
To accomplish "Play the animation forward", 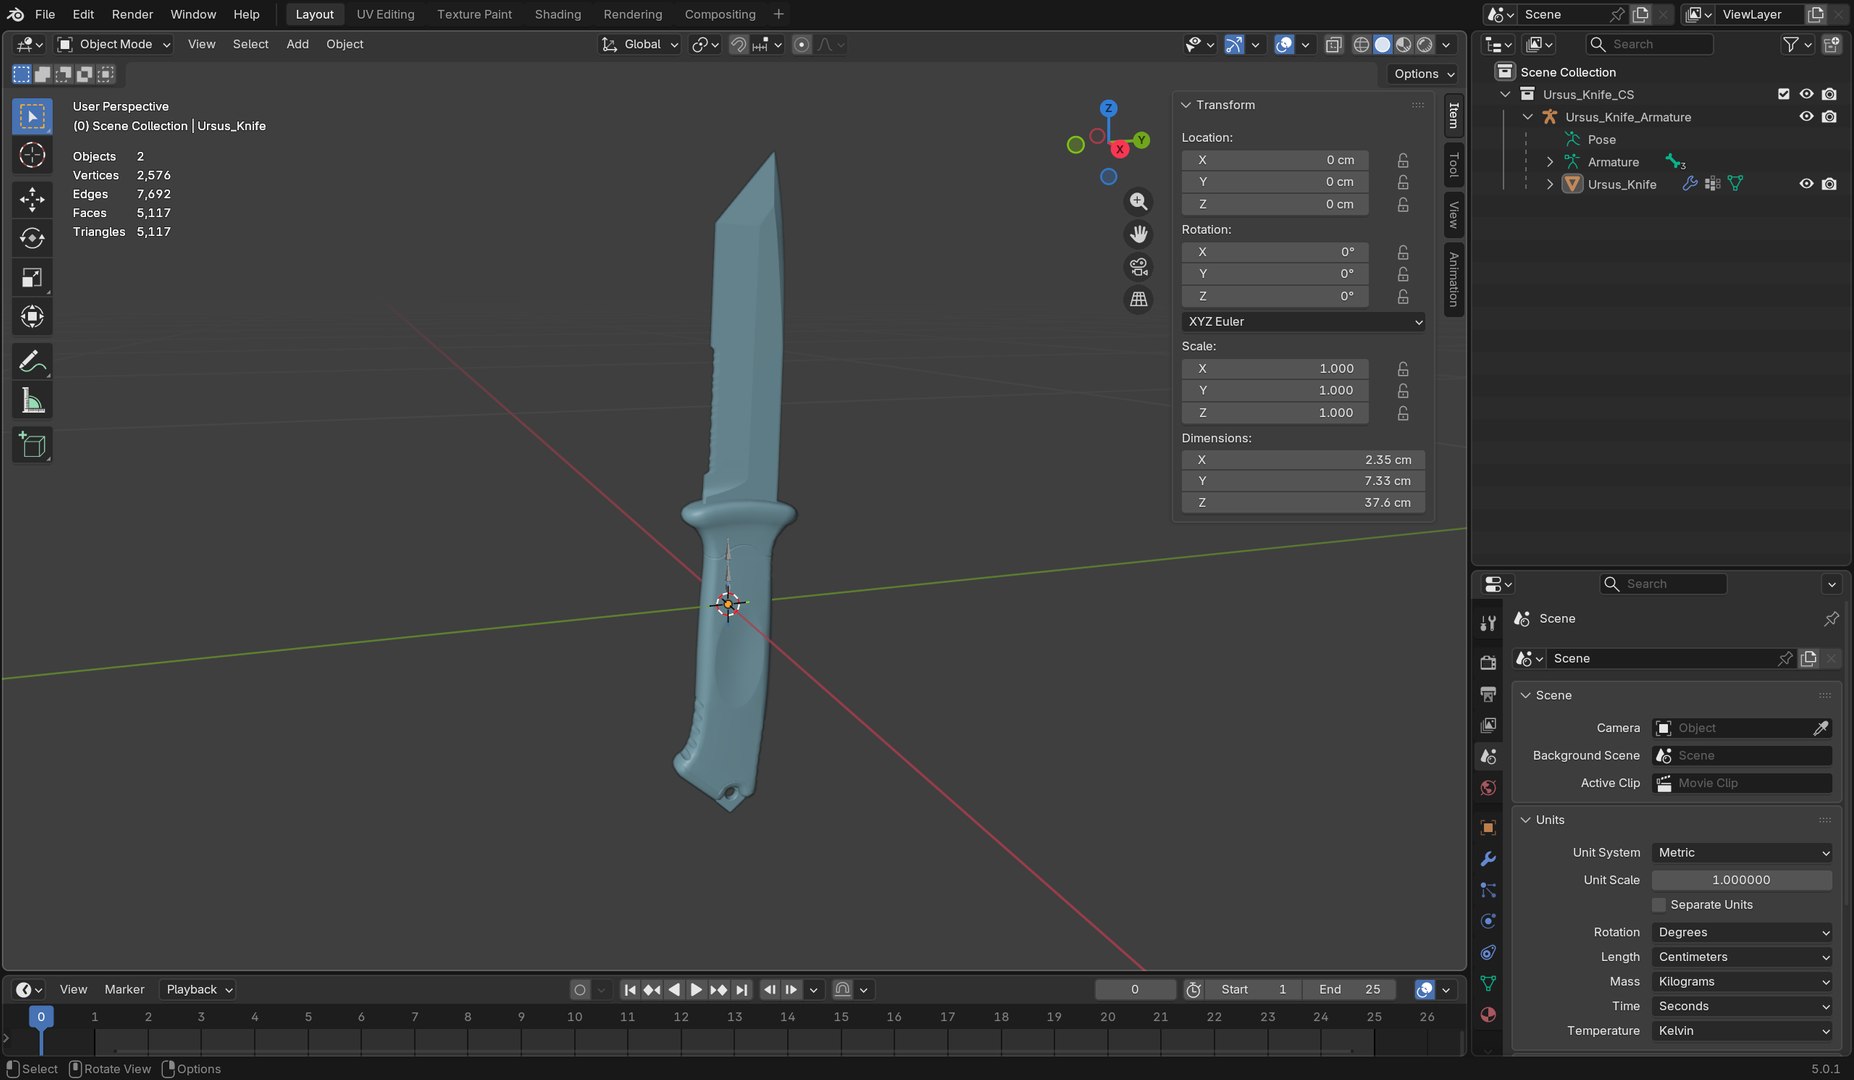I will click(x=696, y=990).
